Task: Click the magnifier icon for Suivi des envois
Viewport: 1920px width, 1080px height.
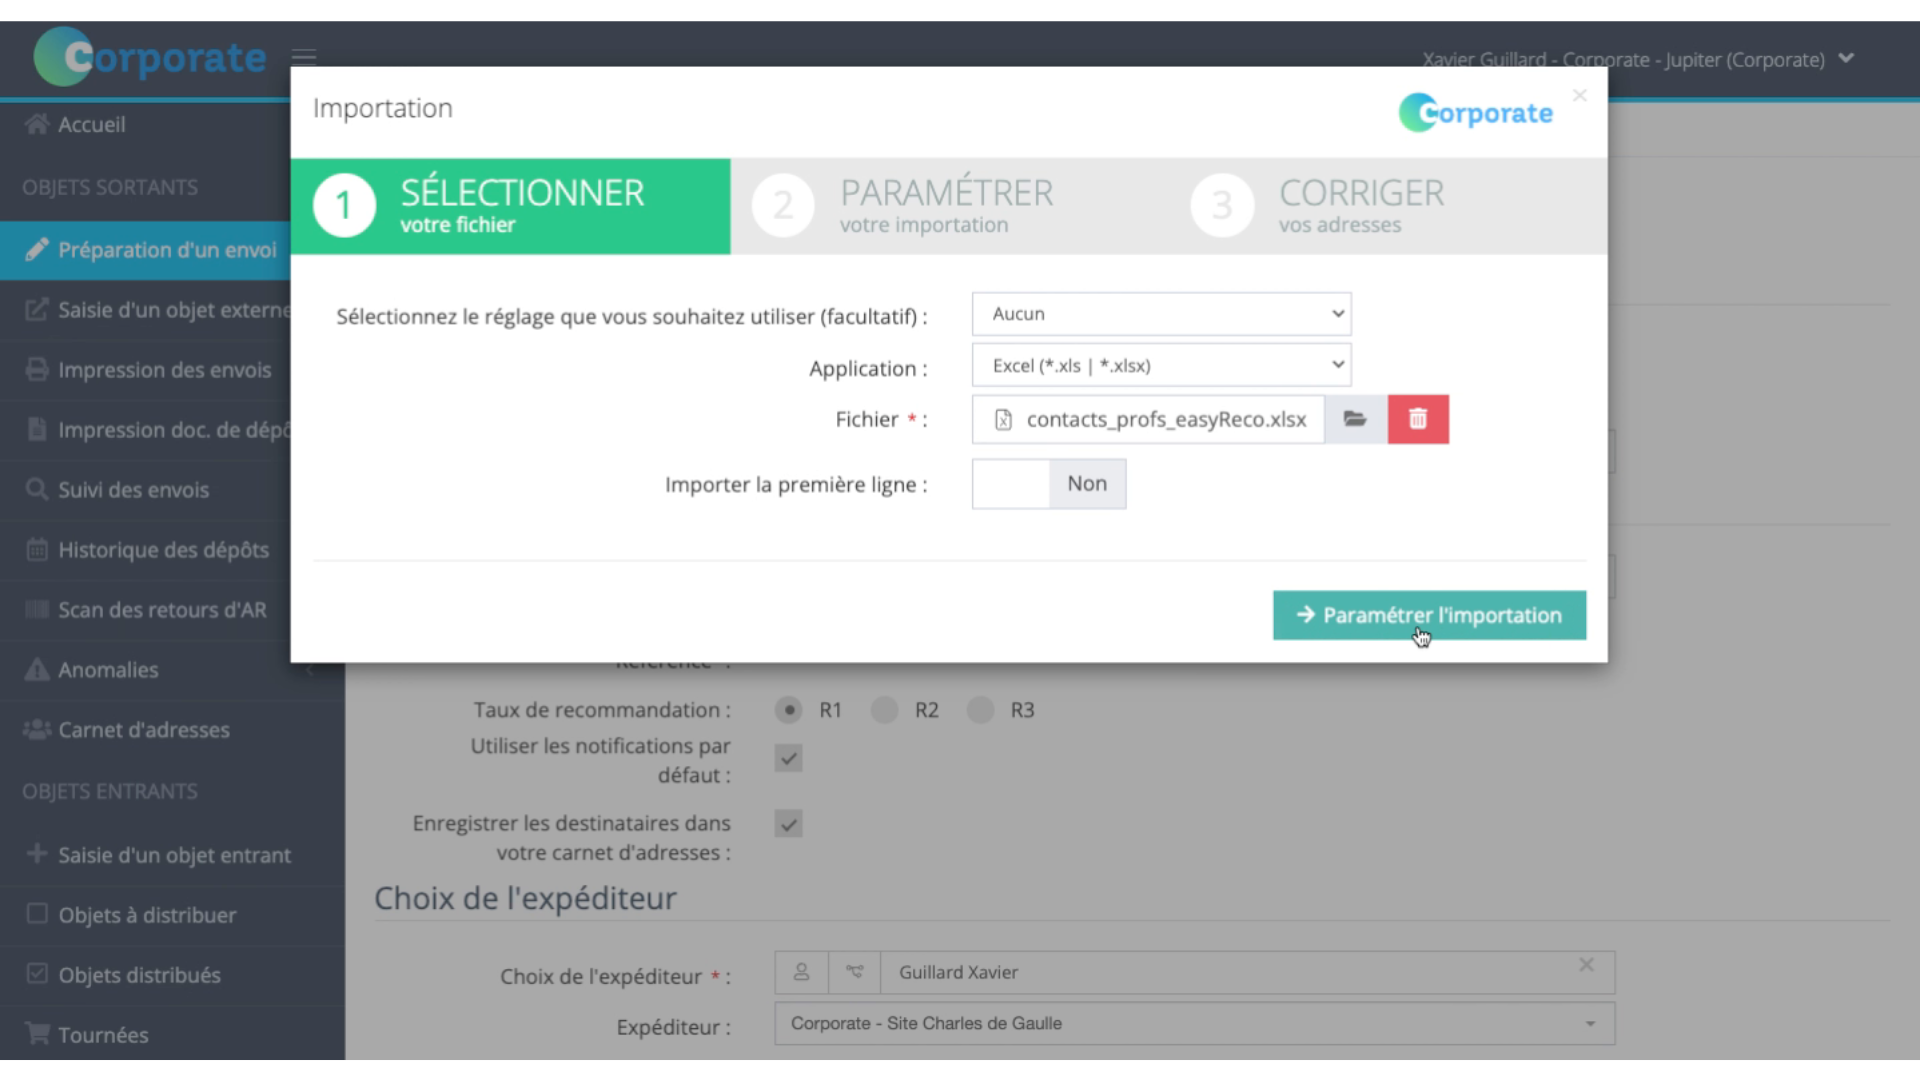Action: tap(37, 489)
